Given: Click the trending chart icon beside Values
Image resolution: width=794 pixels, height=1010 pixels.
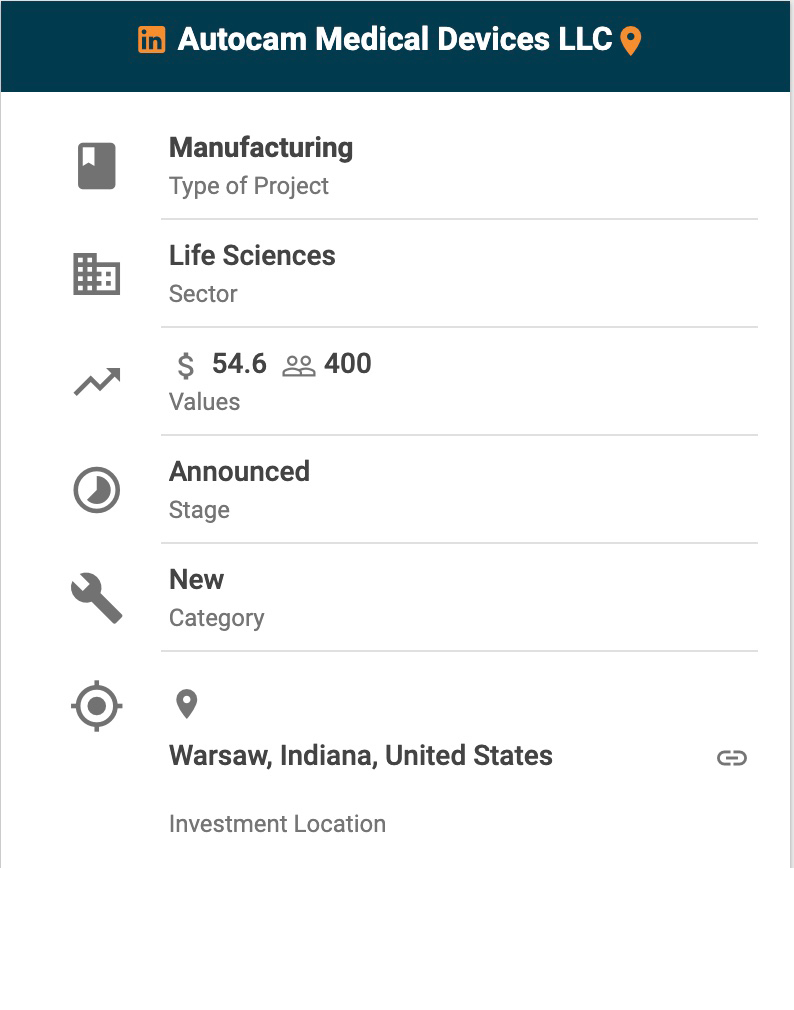Looking at the screenshot, I should (x=97, y=382).
